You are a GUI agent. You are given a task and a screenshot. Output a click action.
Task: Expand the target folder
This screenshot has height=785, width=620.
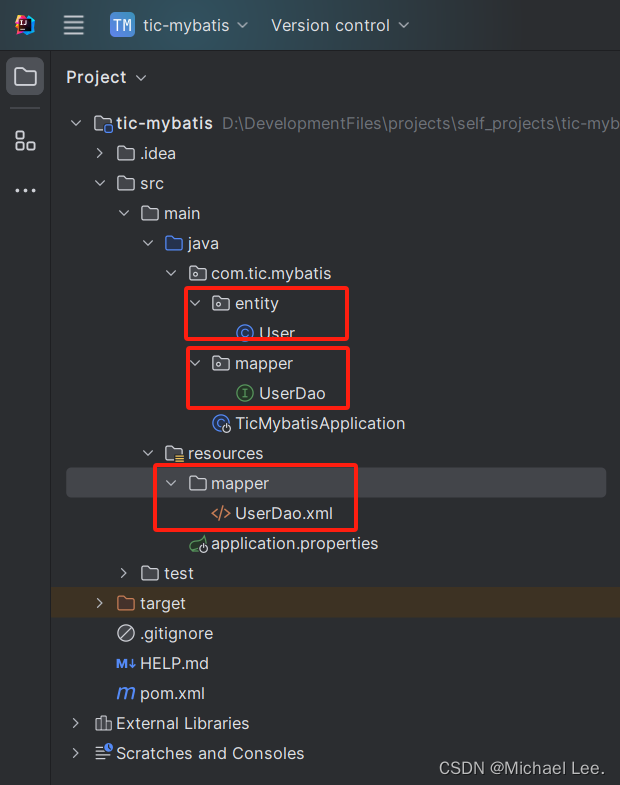(100, 603)
